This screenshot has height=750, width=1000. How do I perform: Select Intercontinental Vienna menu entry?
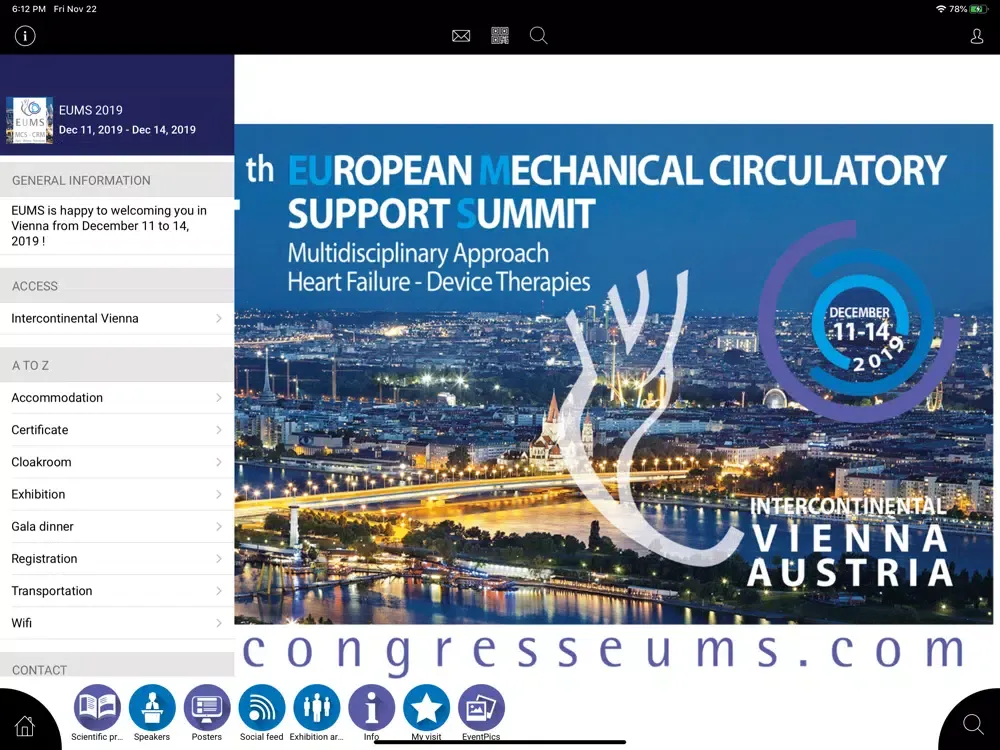pos(117,318)
